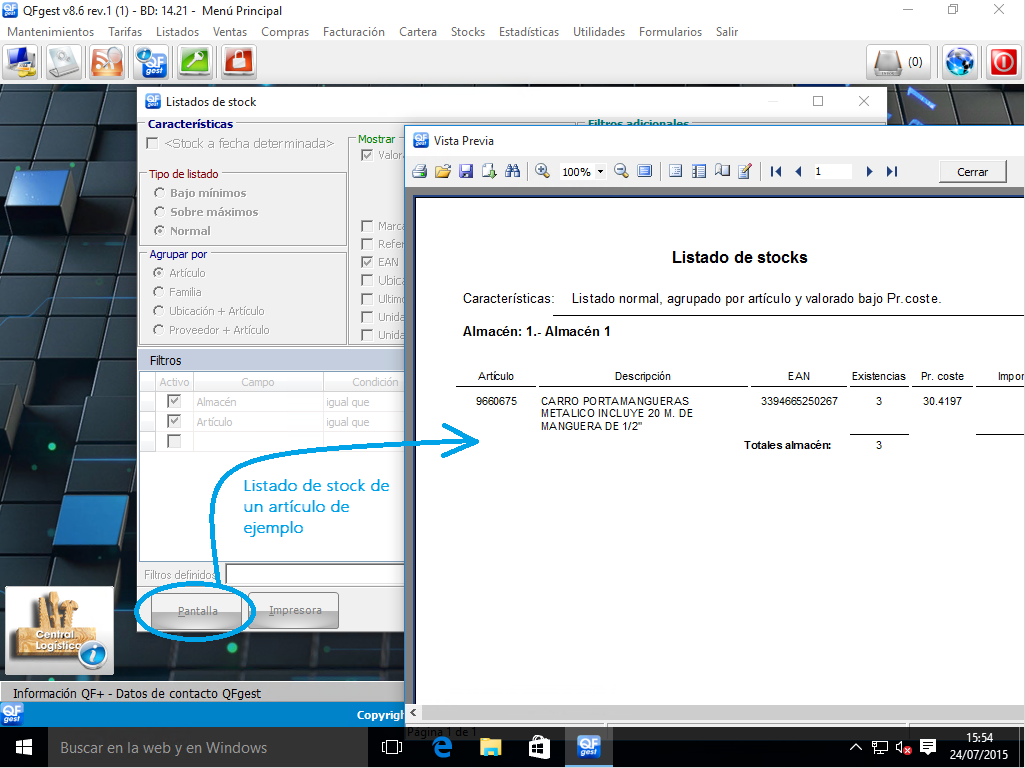
Task: Group by Familia radio option
Action: pos(158,292)
